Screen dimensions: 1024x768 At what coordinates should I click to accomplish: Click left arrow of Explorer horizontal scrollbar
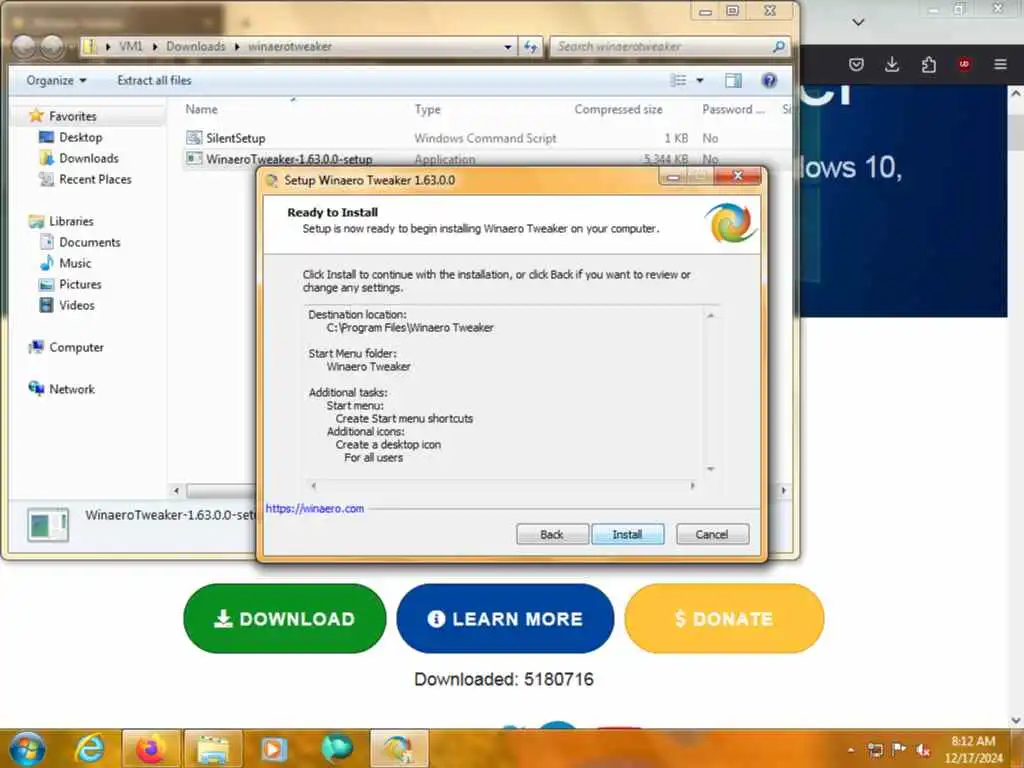click(176, 490)
